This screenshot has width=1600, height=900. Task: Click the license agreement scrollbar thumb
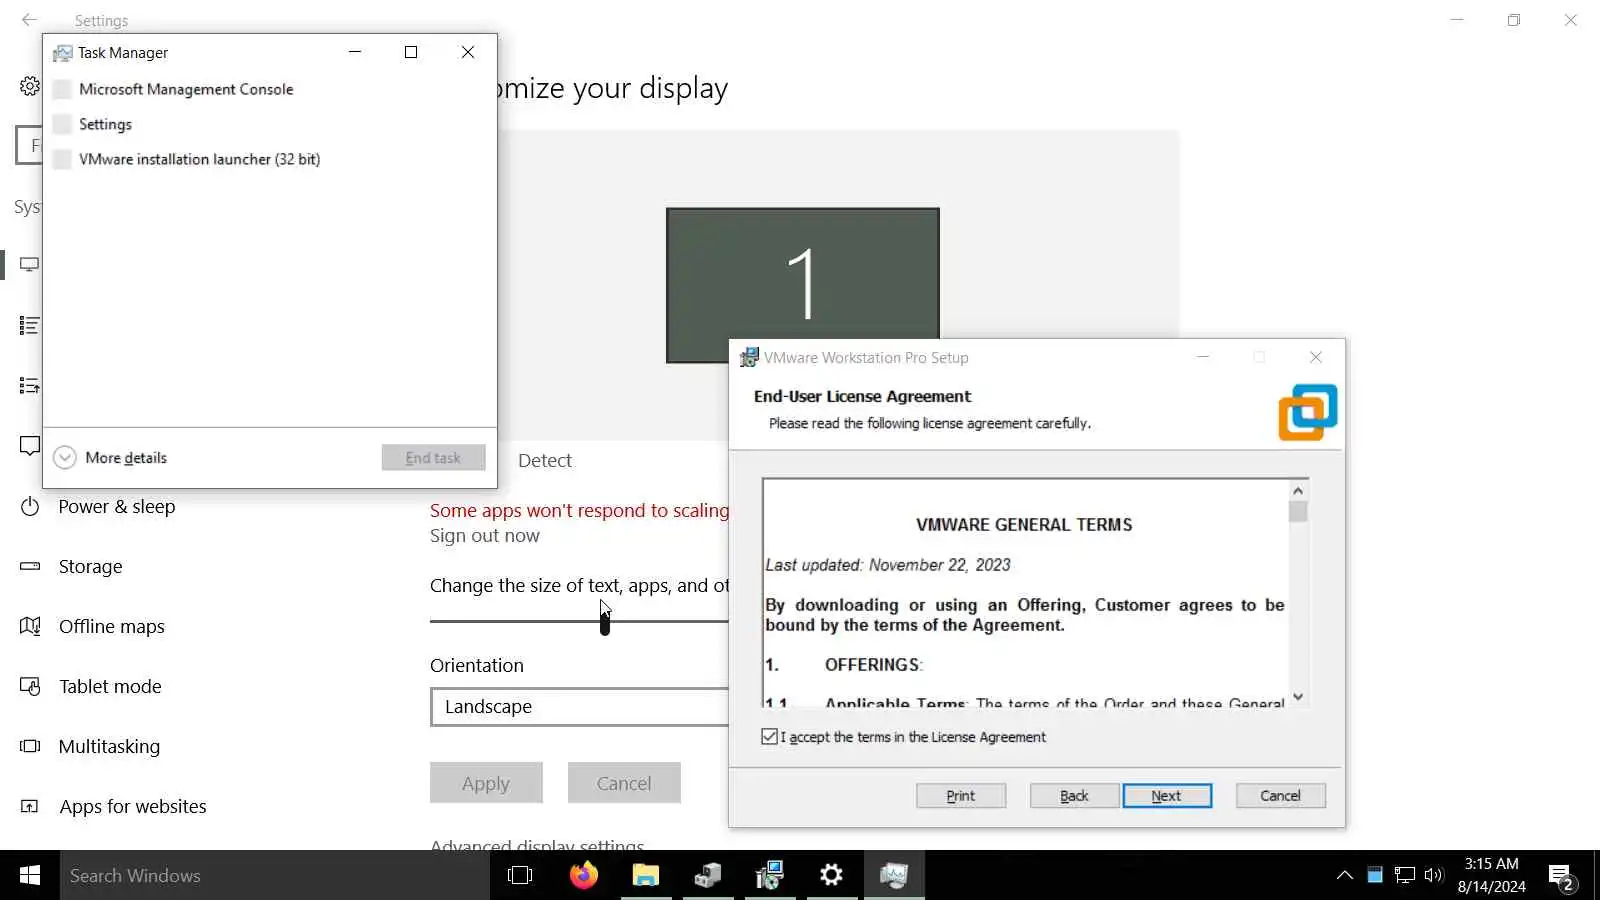click(x=1298, y=512)
